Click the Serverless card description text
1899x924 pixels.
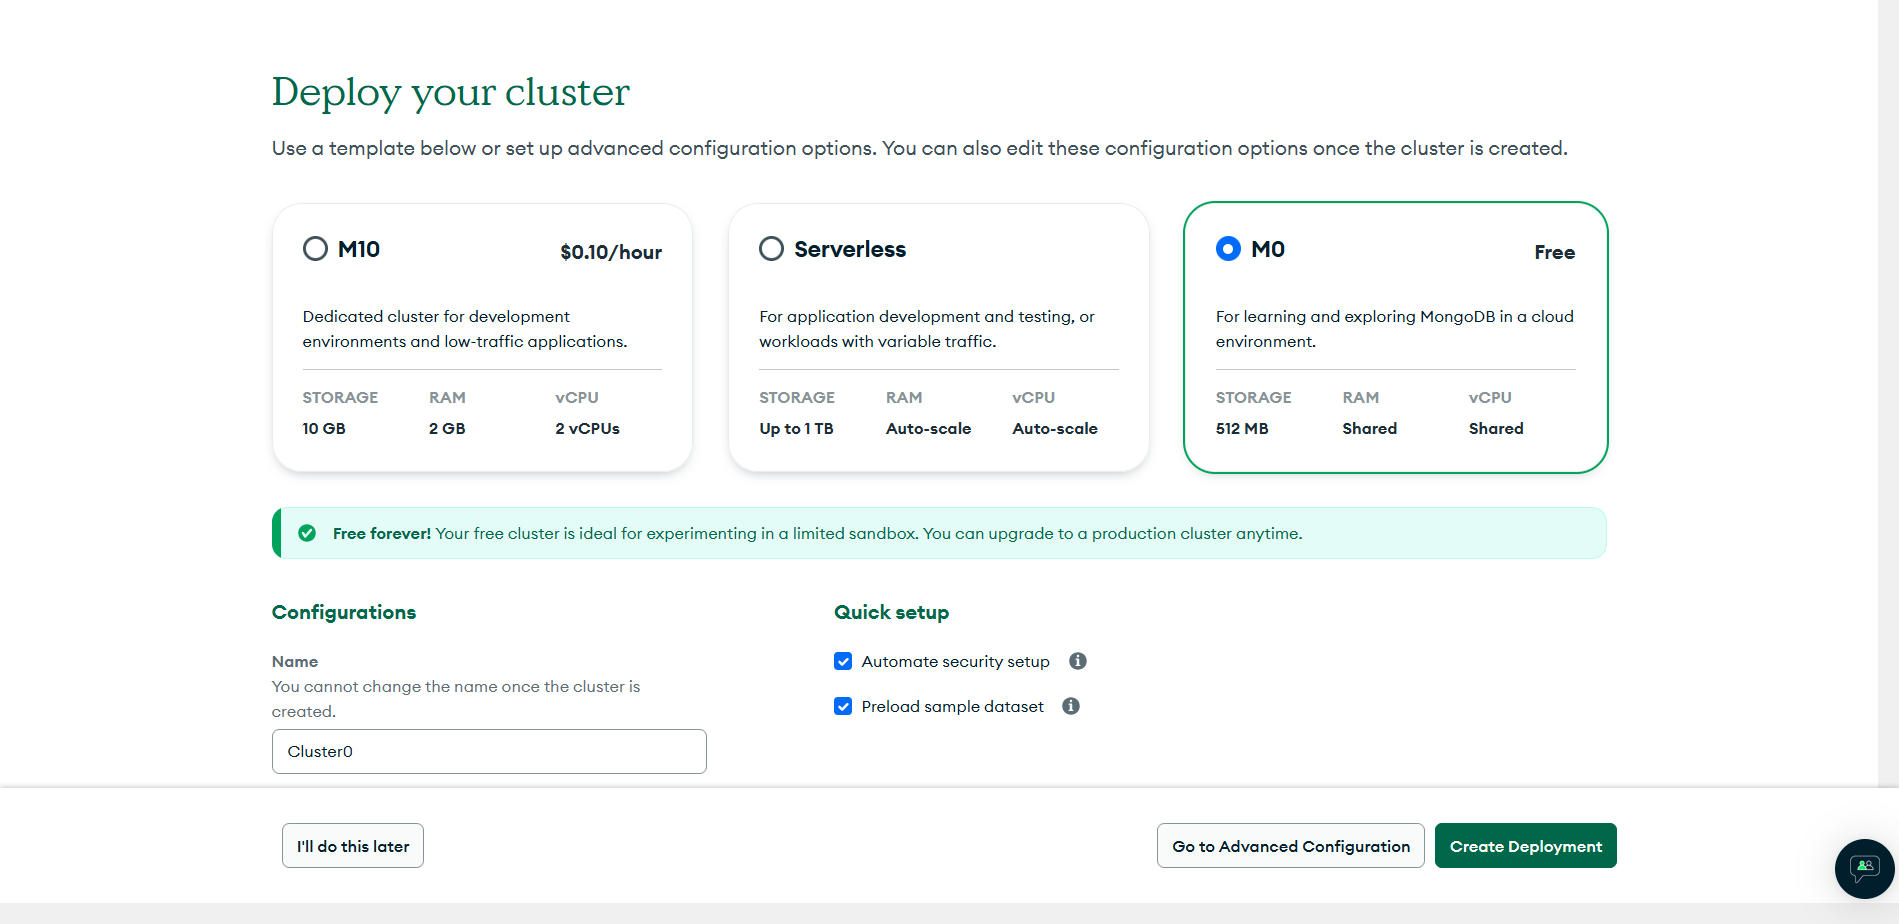coord(927,329)
